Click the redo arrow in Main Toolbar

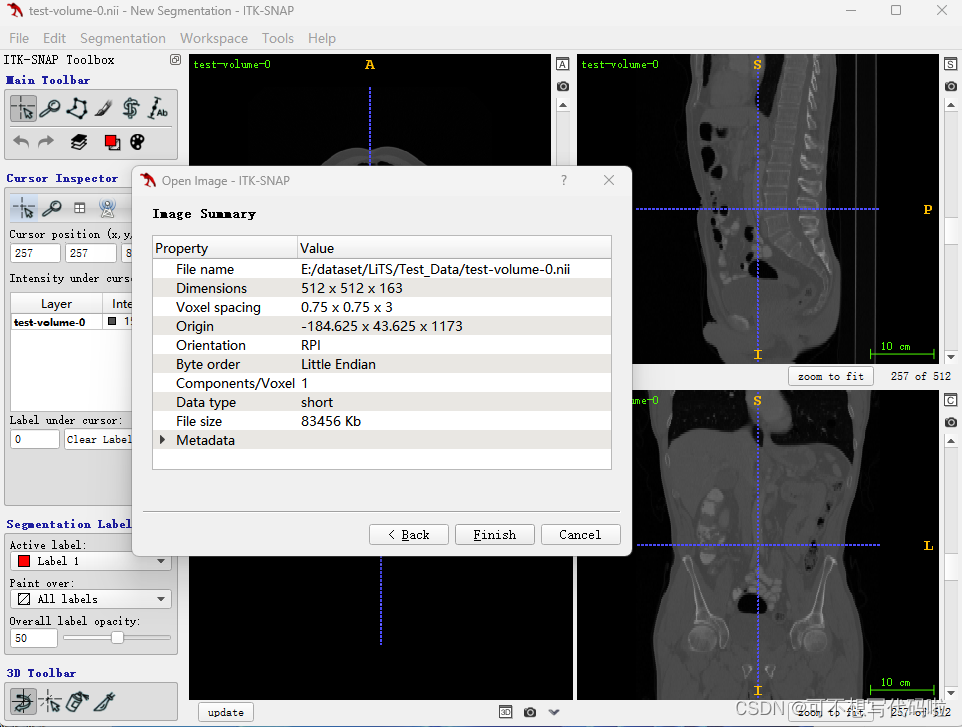click(x=46, y=142)
